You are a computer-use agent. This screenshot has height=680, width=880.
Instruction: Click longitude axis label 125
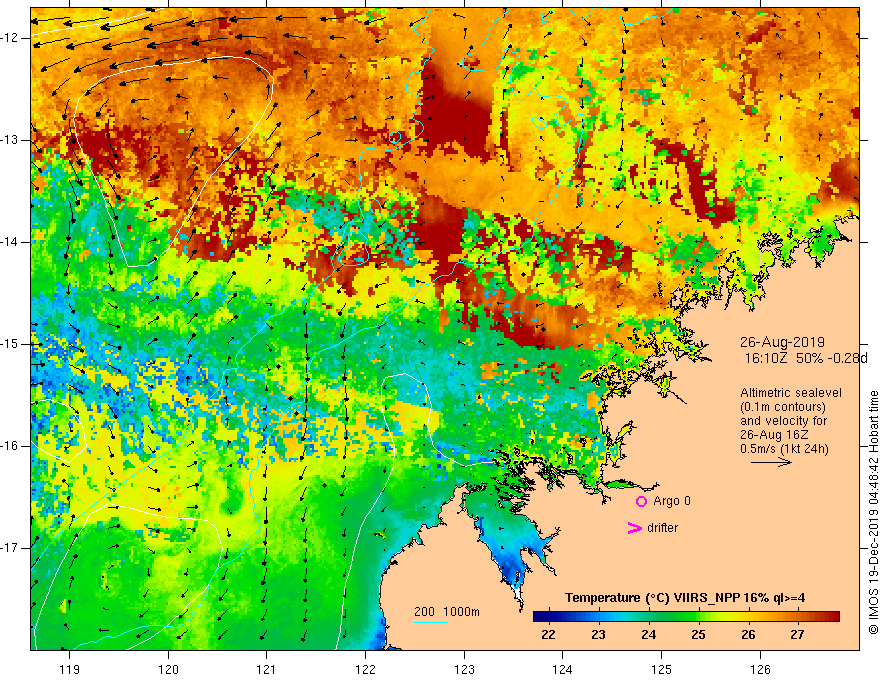click(662, 670)
